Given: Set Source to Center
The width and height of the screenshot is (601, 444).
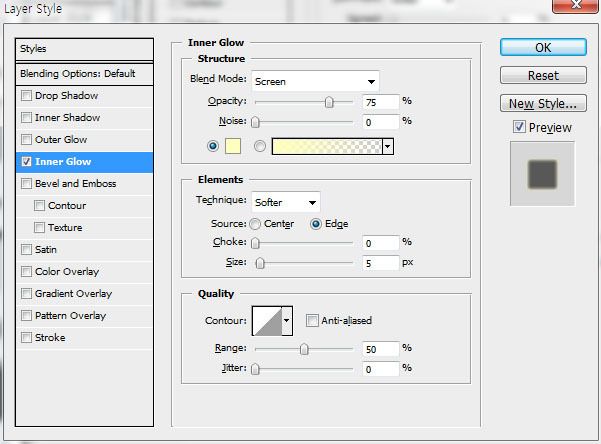Looking at the screenshot, I should point(255,224).
